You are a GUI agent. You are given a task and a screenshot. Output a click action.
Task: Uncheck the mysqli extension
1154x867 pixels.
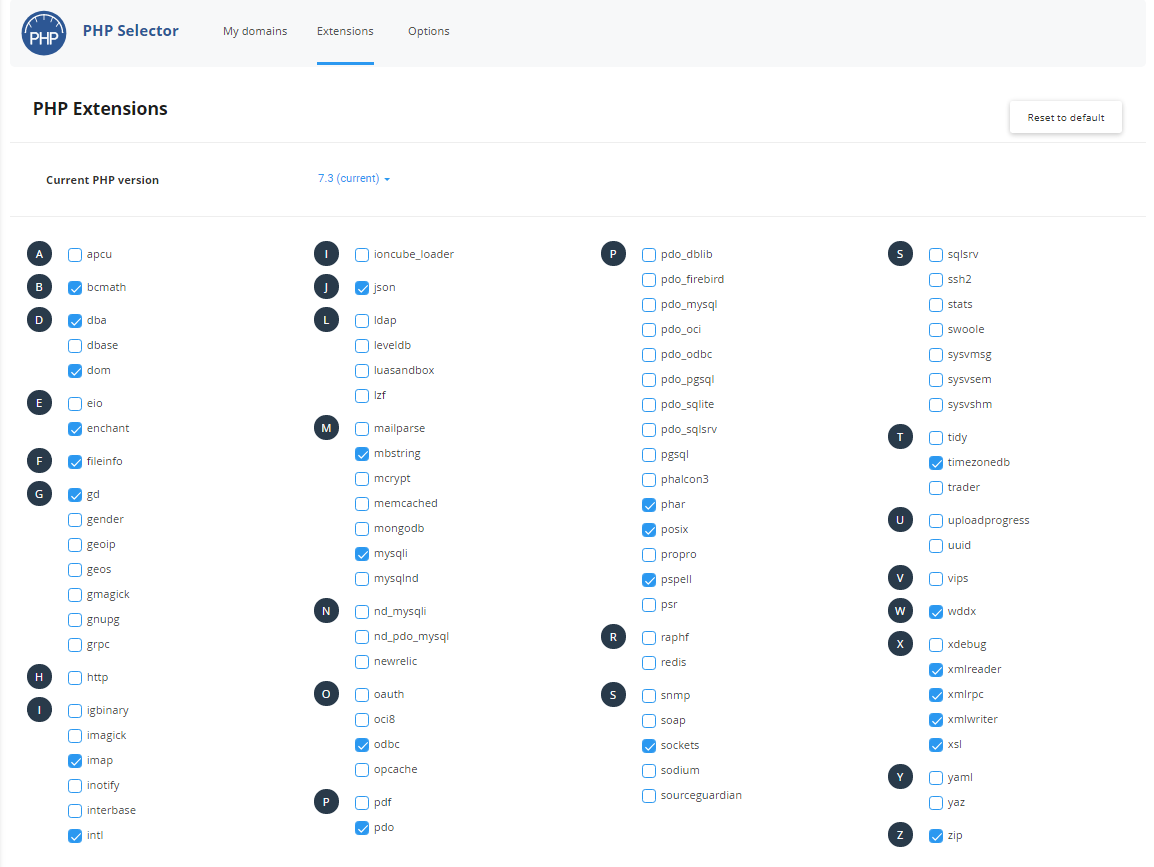362,554
